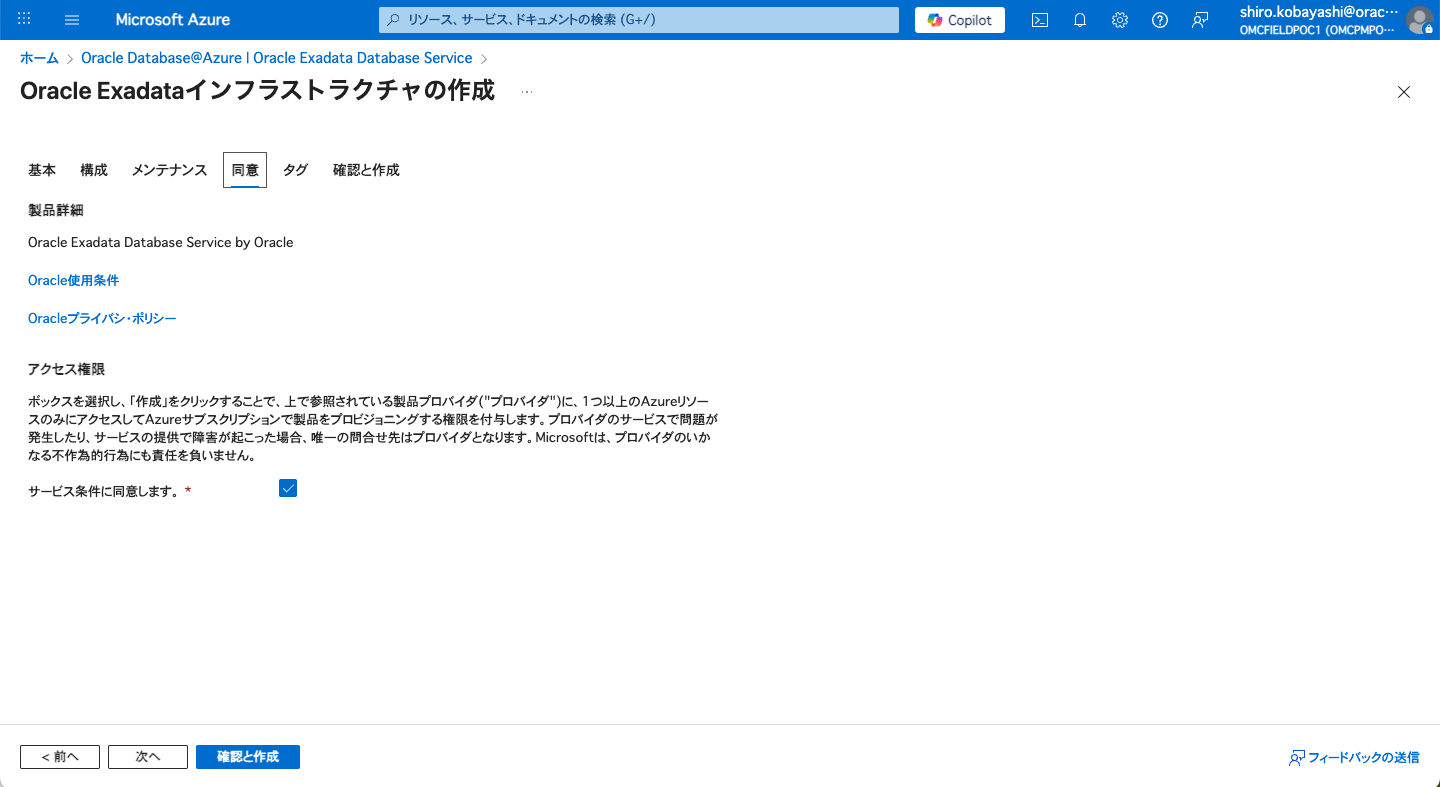The width and height of the screenshot is (1440, 787).
Task: Switch to the タグ tab
Action: point(295,169)
